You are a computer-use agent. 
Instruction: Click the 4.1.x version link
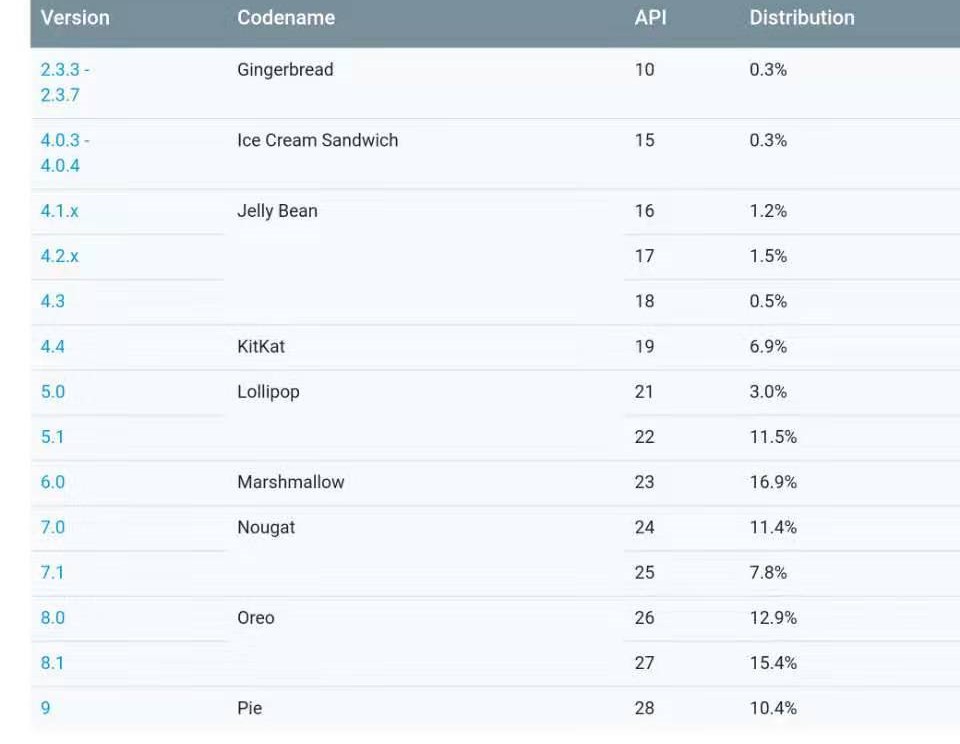coord(59,211)
